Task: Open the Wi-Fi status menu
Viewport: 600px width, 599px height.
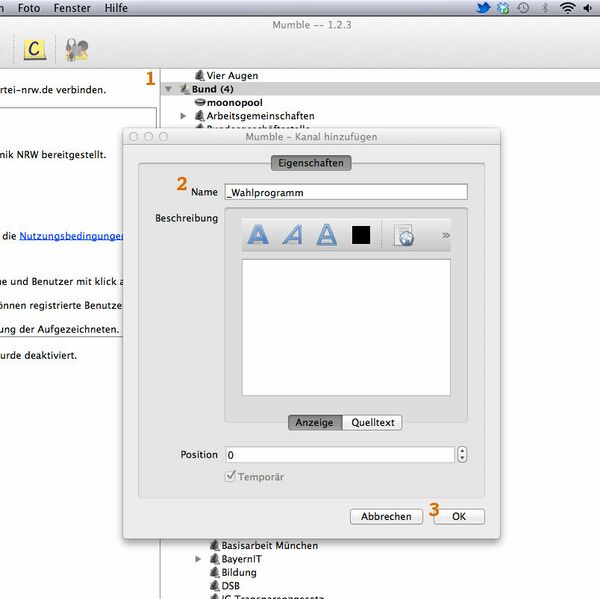Action: tap(568, 8)
